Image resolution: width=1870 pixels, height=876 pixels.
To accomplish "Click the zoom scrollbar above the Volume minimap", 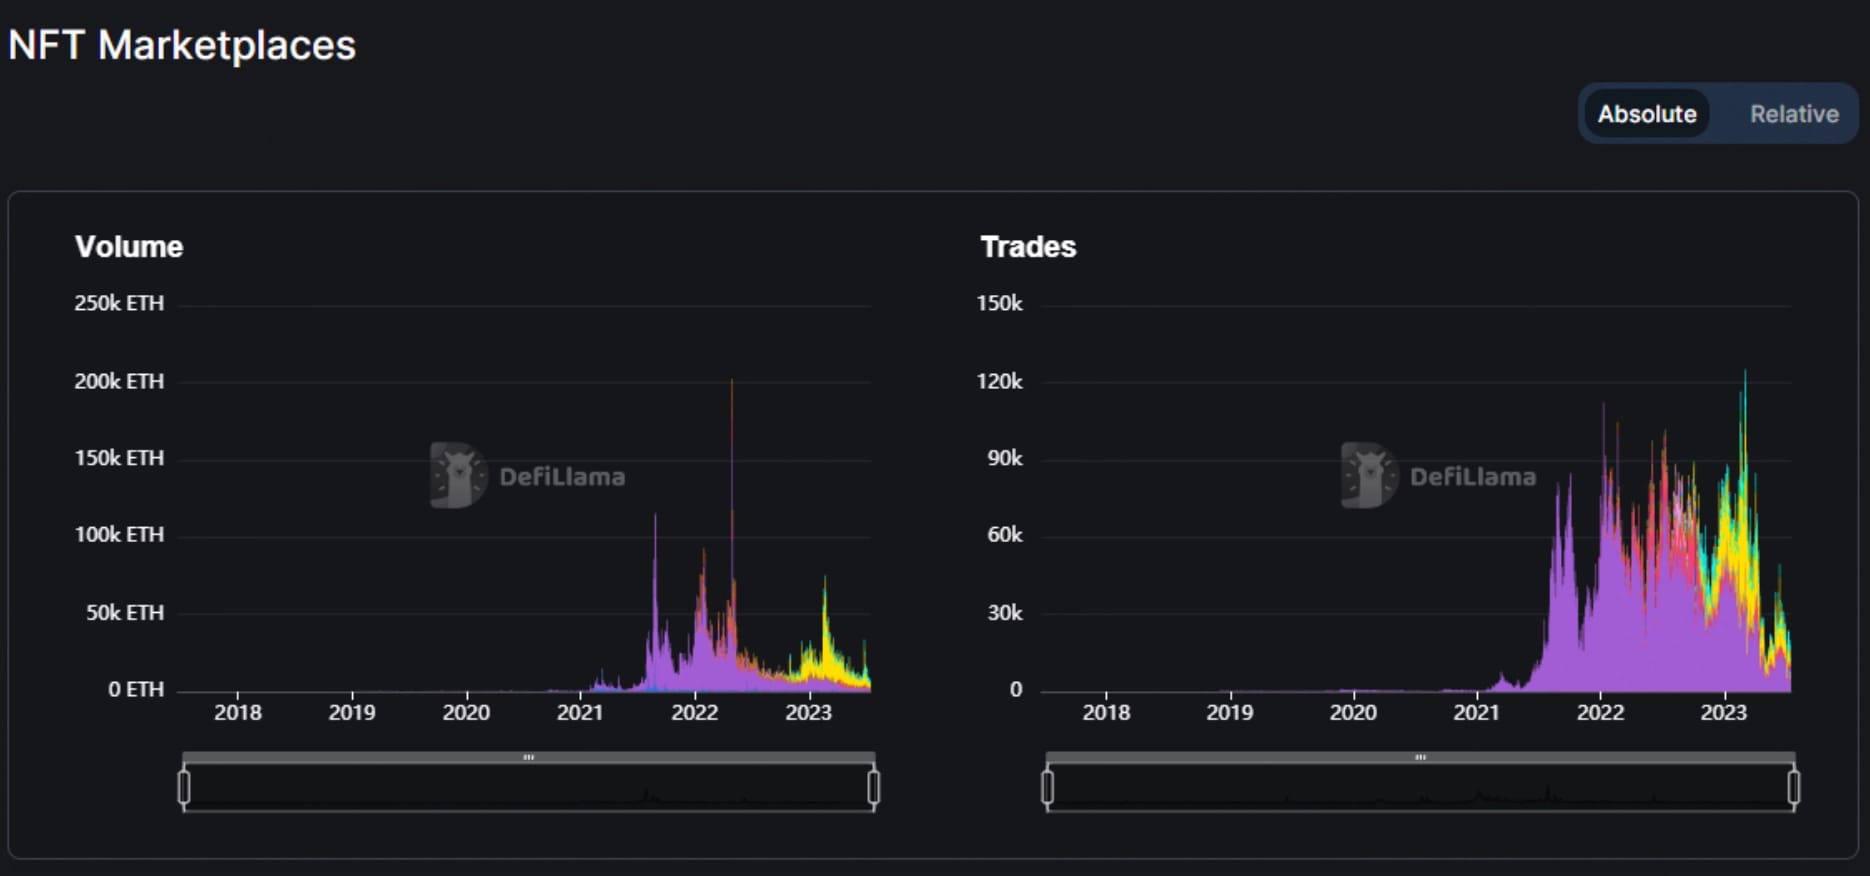I will 530,758.
